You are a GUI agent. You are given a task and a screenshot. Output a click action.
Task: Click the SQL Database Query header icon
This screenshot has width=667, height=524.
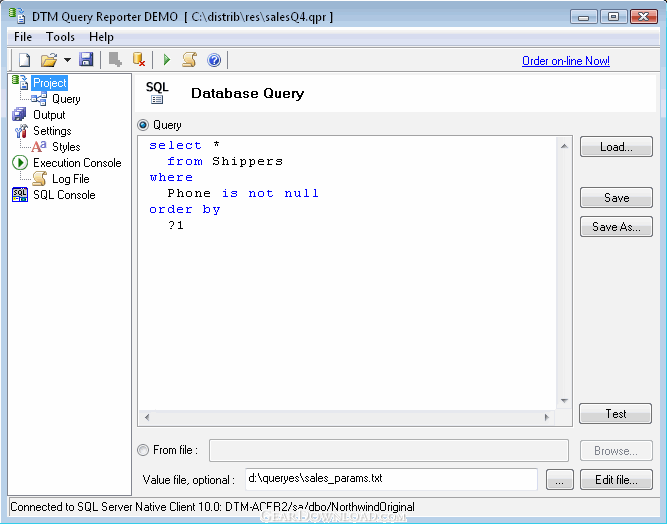157,93
